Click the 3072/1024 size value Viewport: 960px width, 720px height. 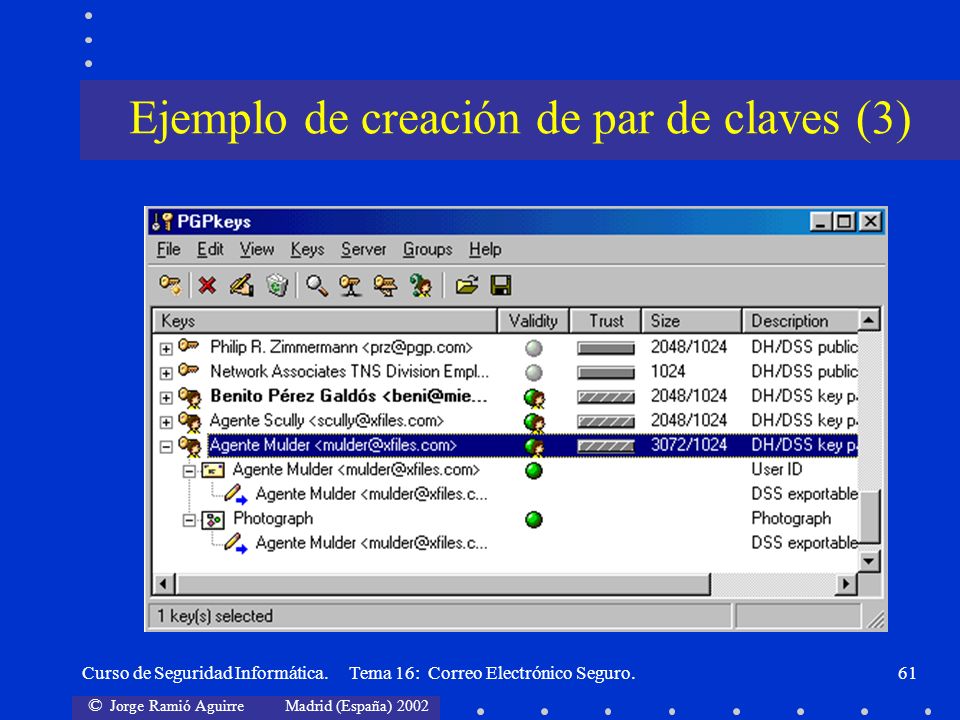tap(689, 445)
